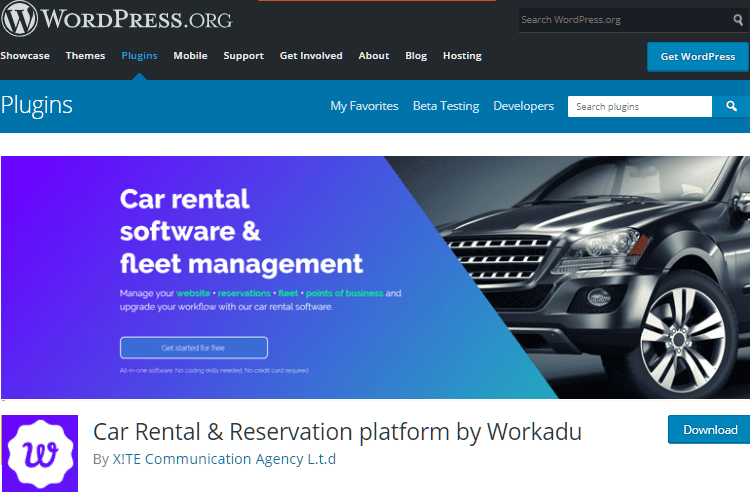Click the plugin search magnifier button
The height and width of the screenshot is (500, 750).
tap(731, 106)
